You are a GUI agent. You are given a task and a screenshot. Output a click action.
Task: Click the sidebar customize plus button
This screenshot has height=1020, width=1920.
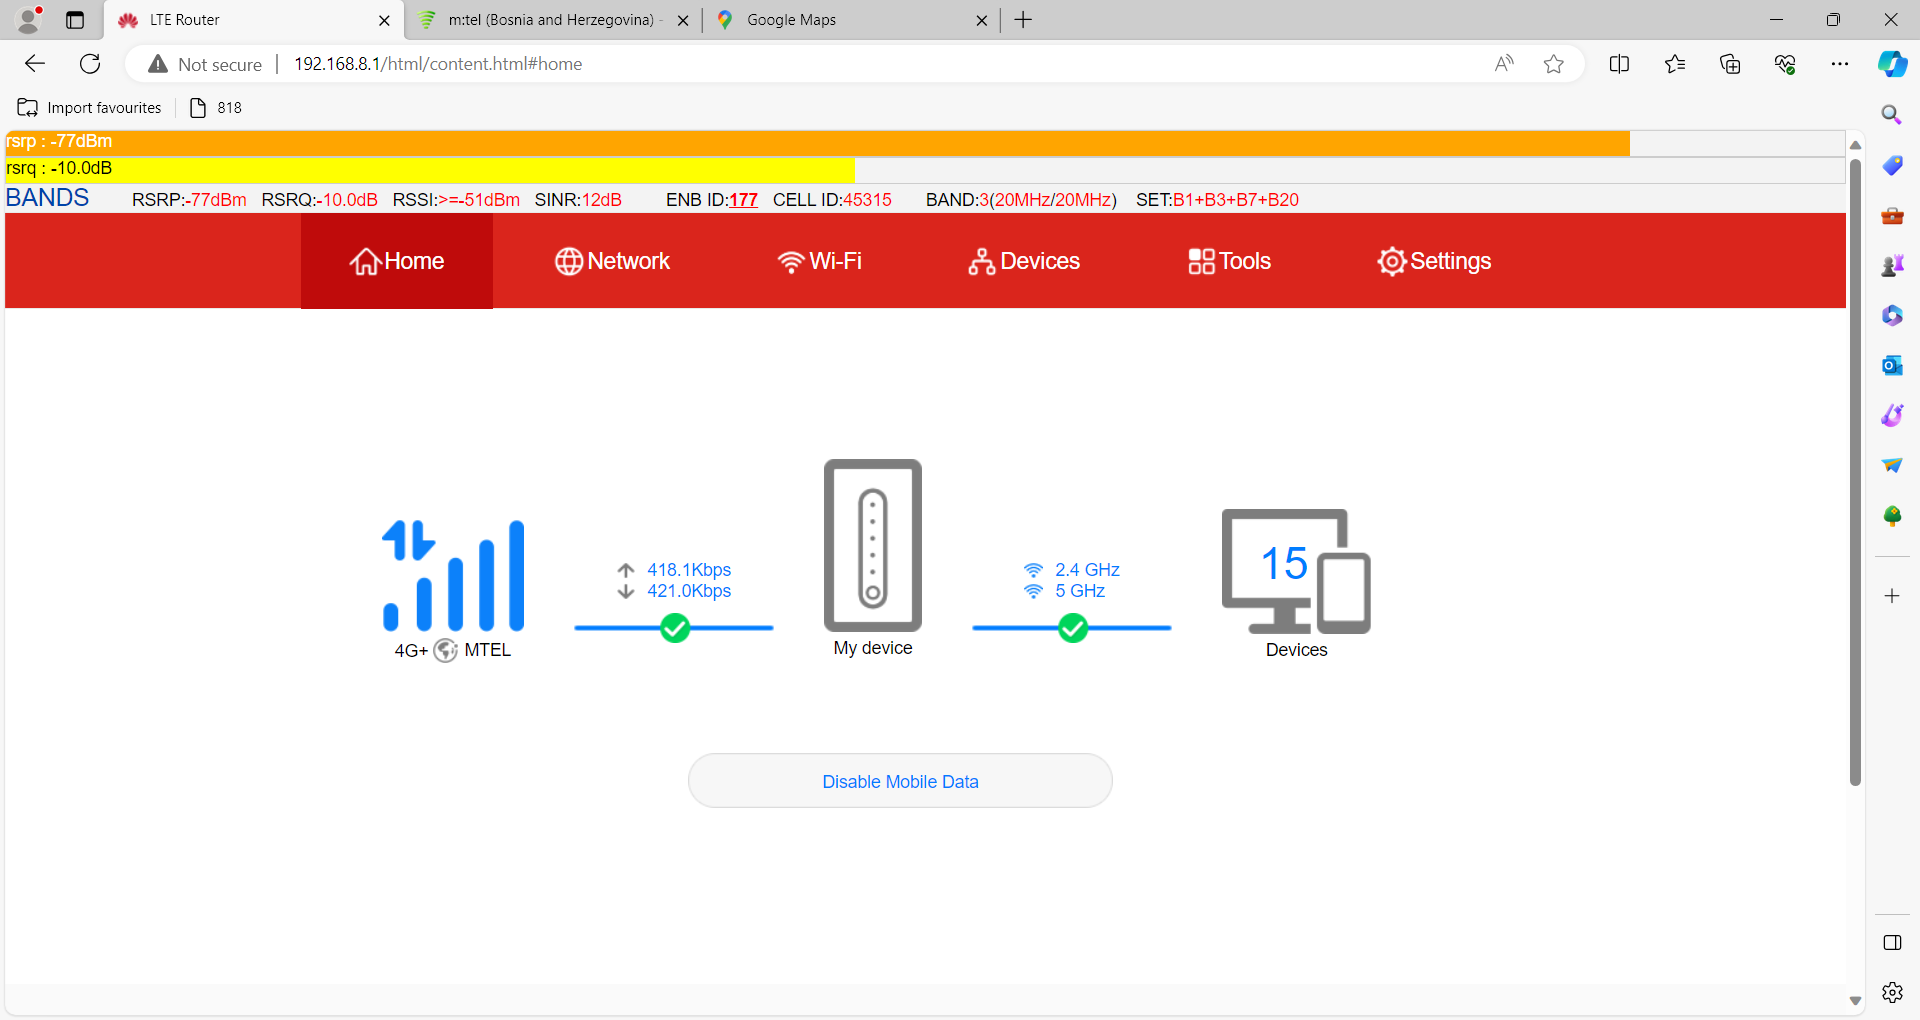click(x=1892, y=596)
